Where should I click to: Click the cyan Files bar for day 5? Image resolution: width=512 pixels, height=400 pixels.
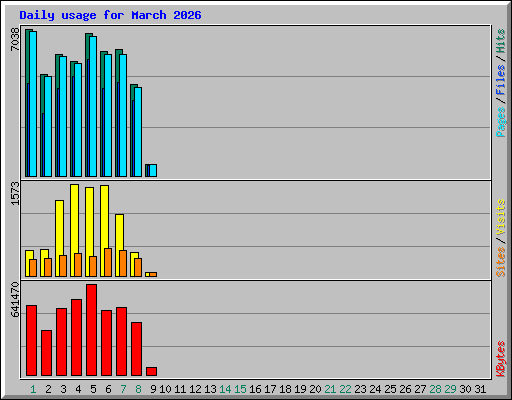click(93, 107)
